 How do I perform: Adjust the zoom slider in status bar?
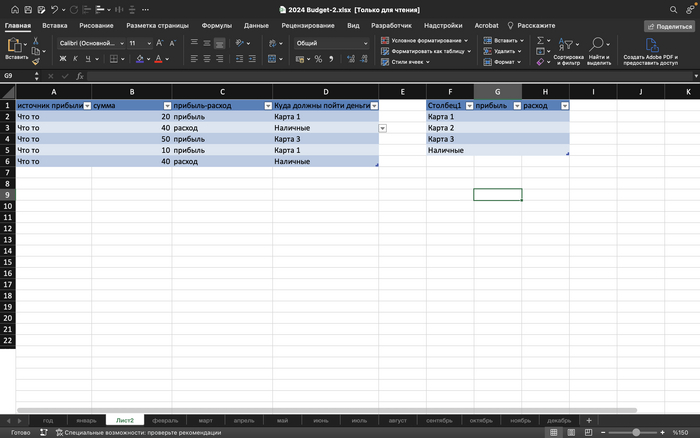(636, 432)
